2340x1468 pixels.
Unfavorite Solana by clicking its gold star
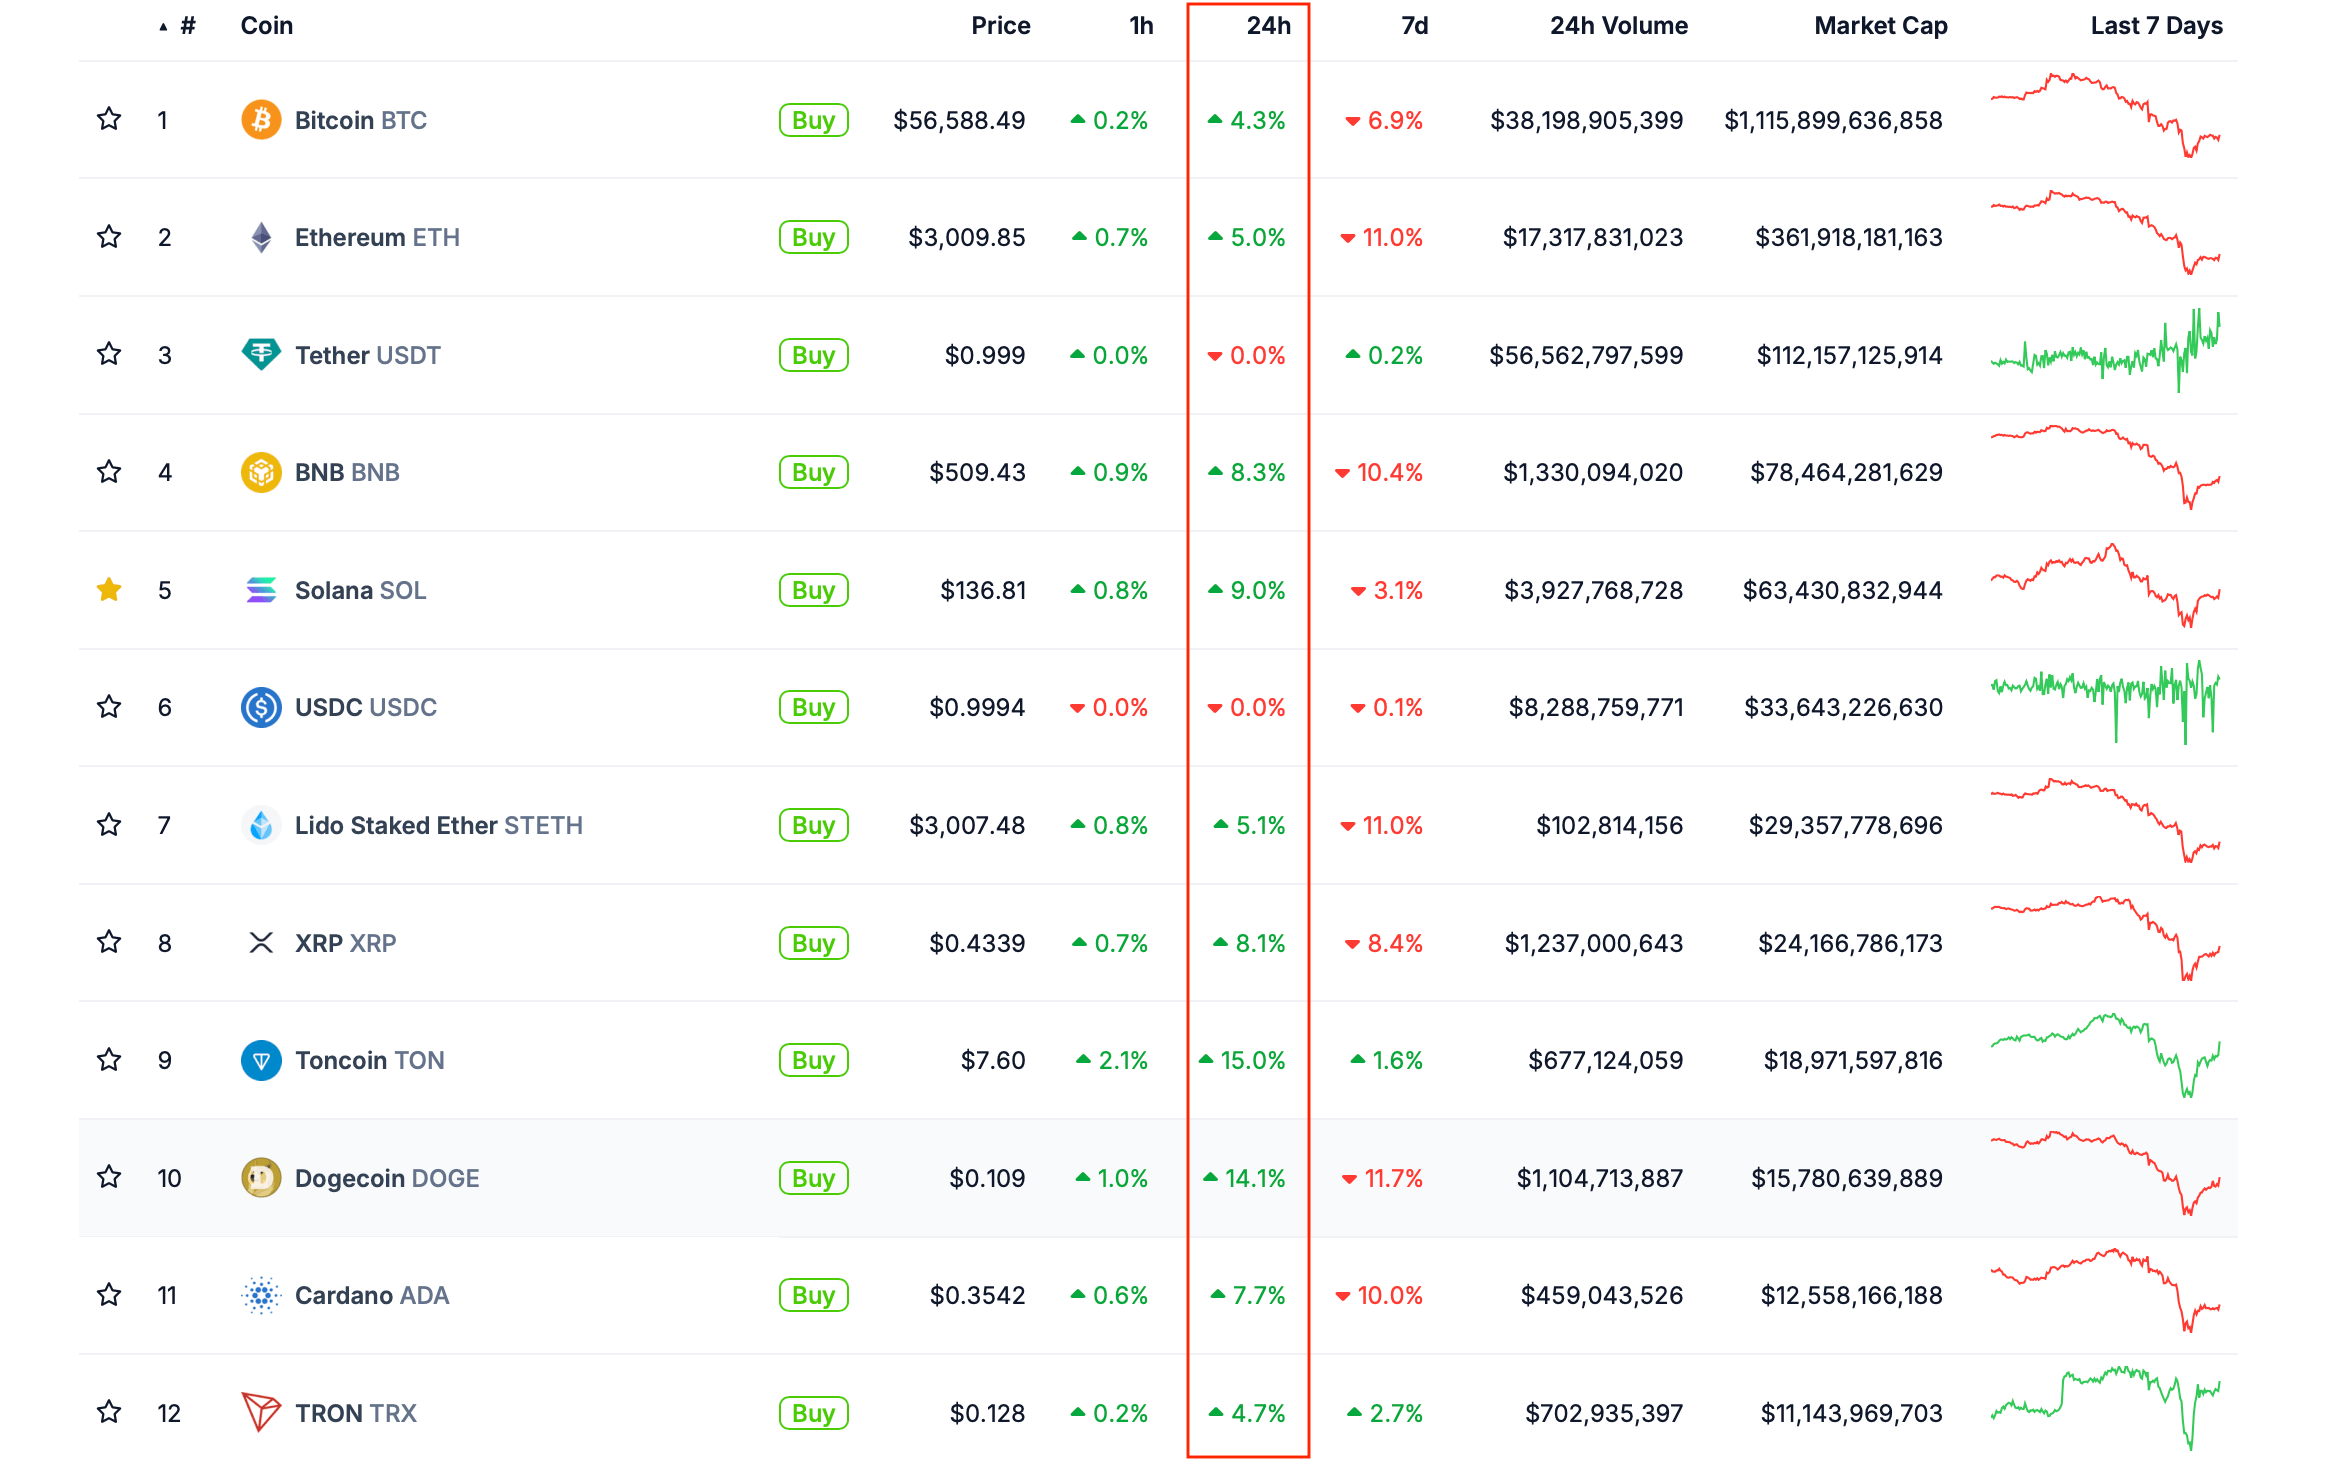109,590
